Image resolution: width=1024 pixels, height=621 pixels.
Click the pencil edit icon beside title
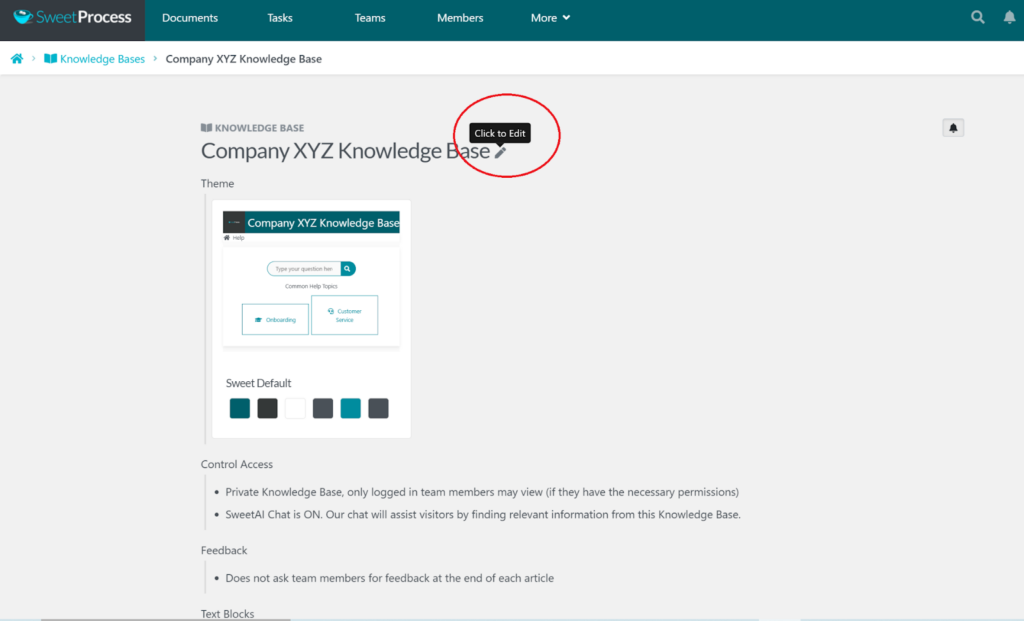point(500,152)
